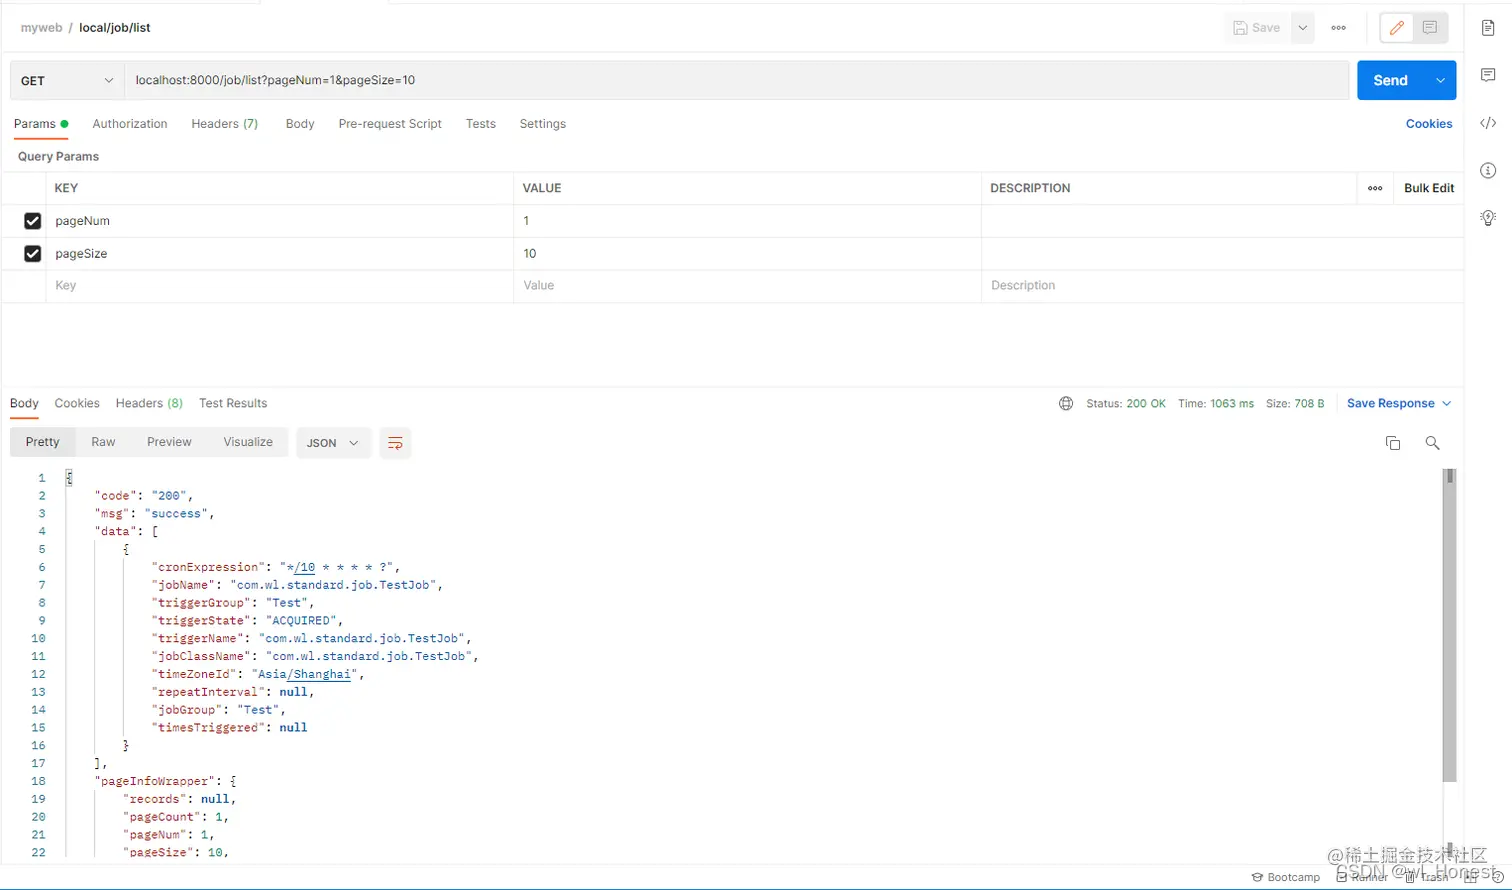Click the "cronExpression" line in the response

pyautogui.click(x=276, y=567)
